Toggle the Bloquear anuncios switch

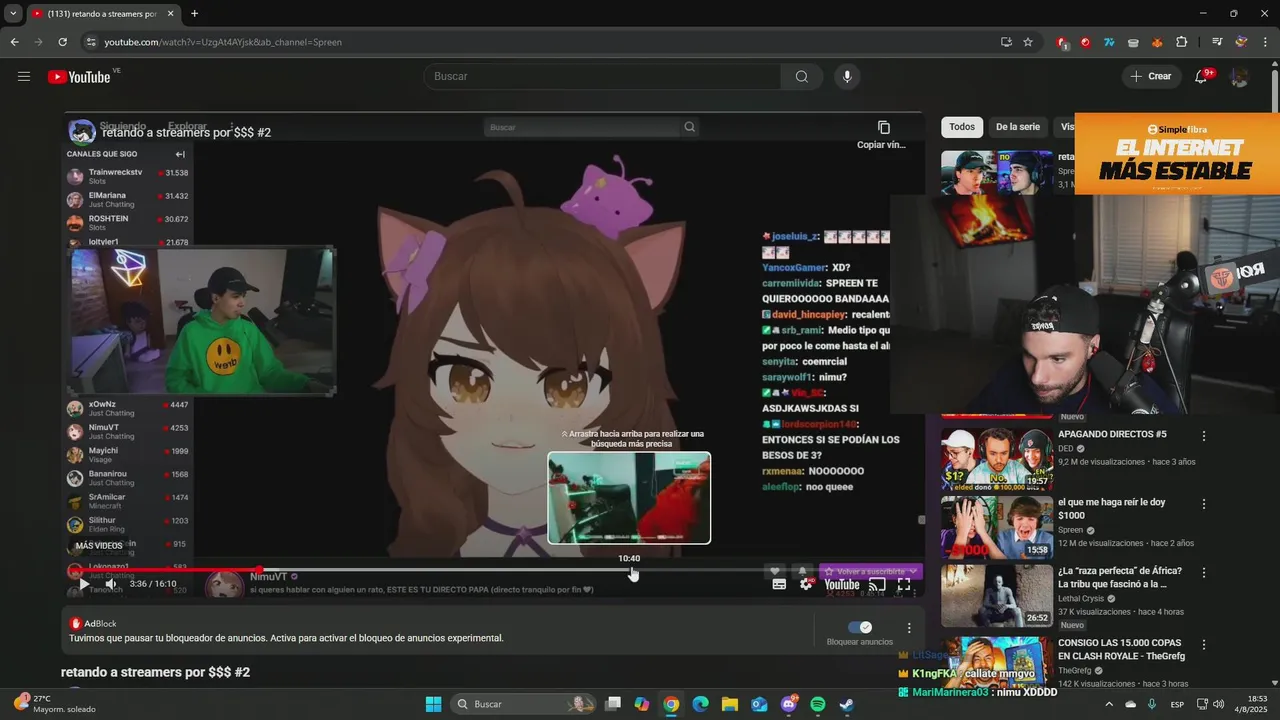(x=860, y=627)
